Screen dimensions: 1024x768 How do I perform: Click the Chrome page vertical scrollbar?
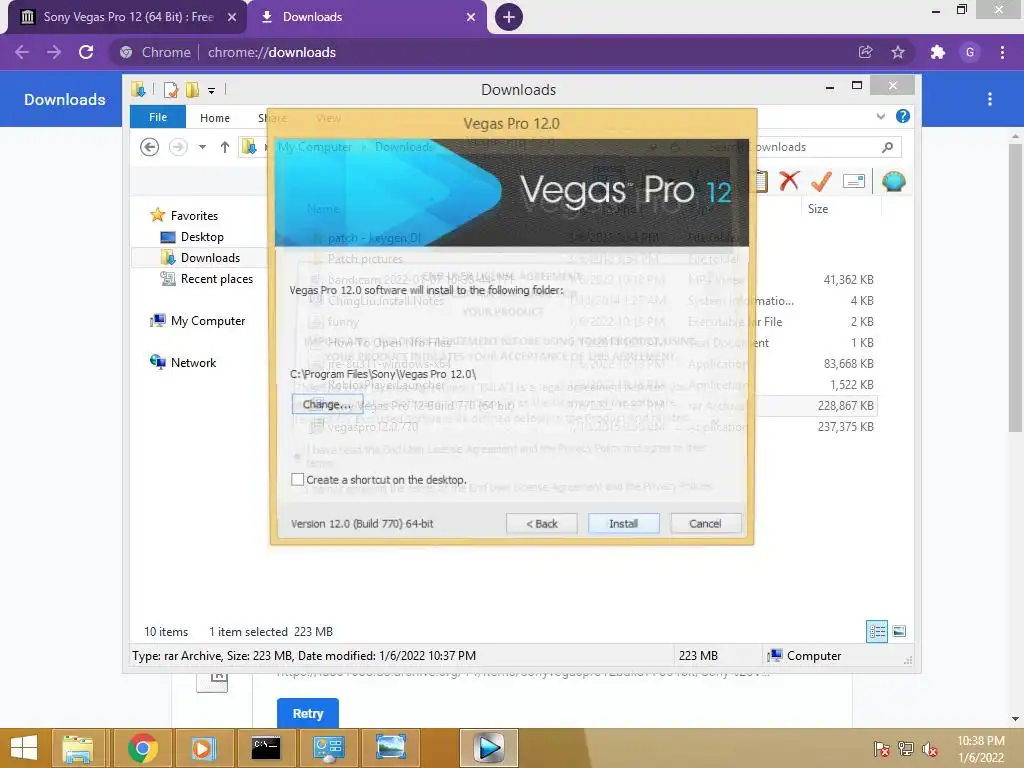pos(1015,287)
